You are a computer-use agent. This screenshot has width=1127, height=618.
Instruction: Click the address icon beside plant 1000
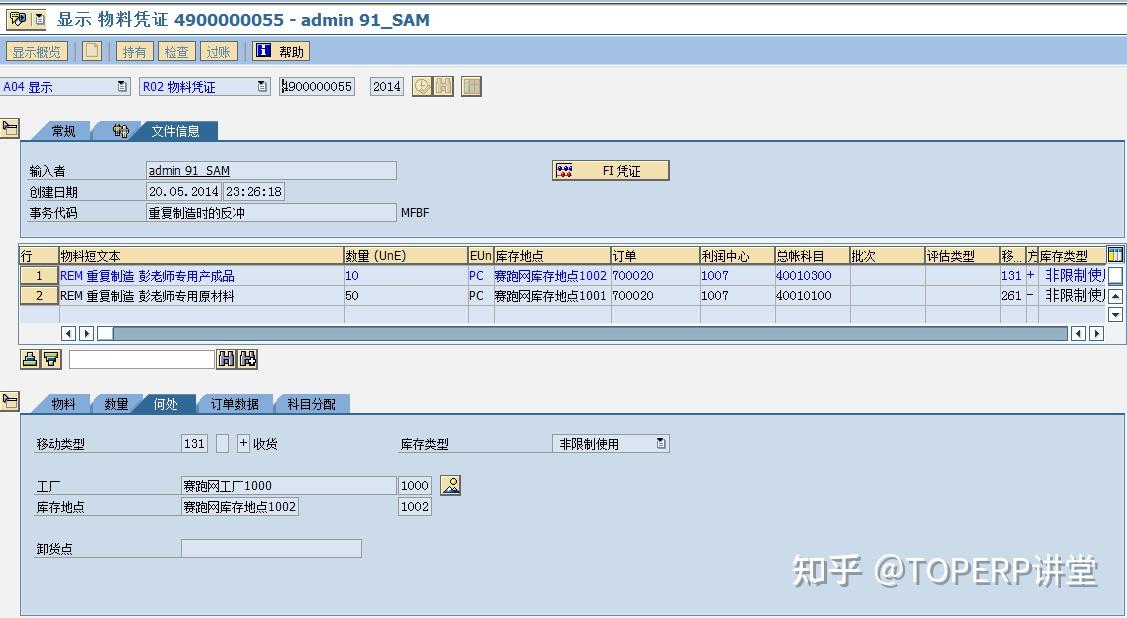450,485
